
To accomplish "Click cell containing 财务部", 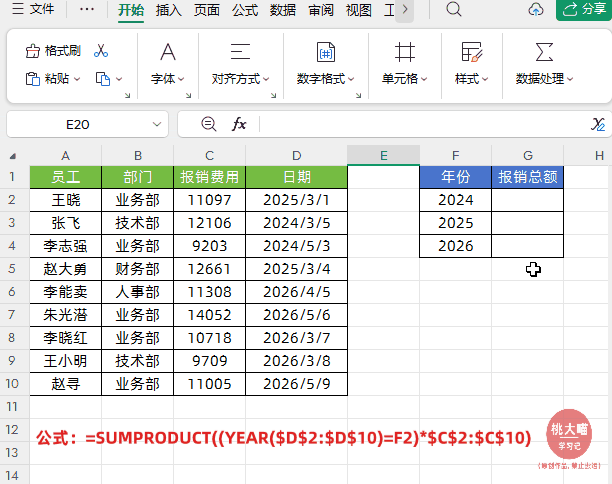I will coord(138,269).
